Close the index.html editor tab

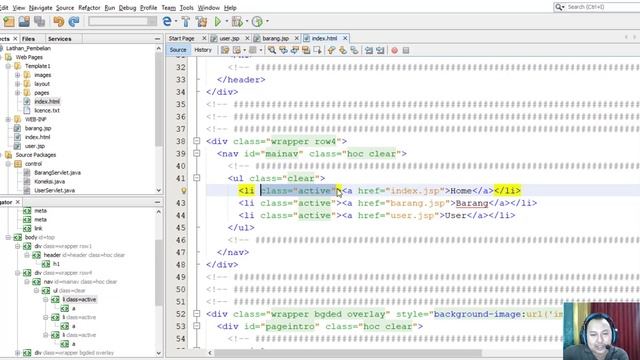click(345, 38)
